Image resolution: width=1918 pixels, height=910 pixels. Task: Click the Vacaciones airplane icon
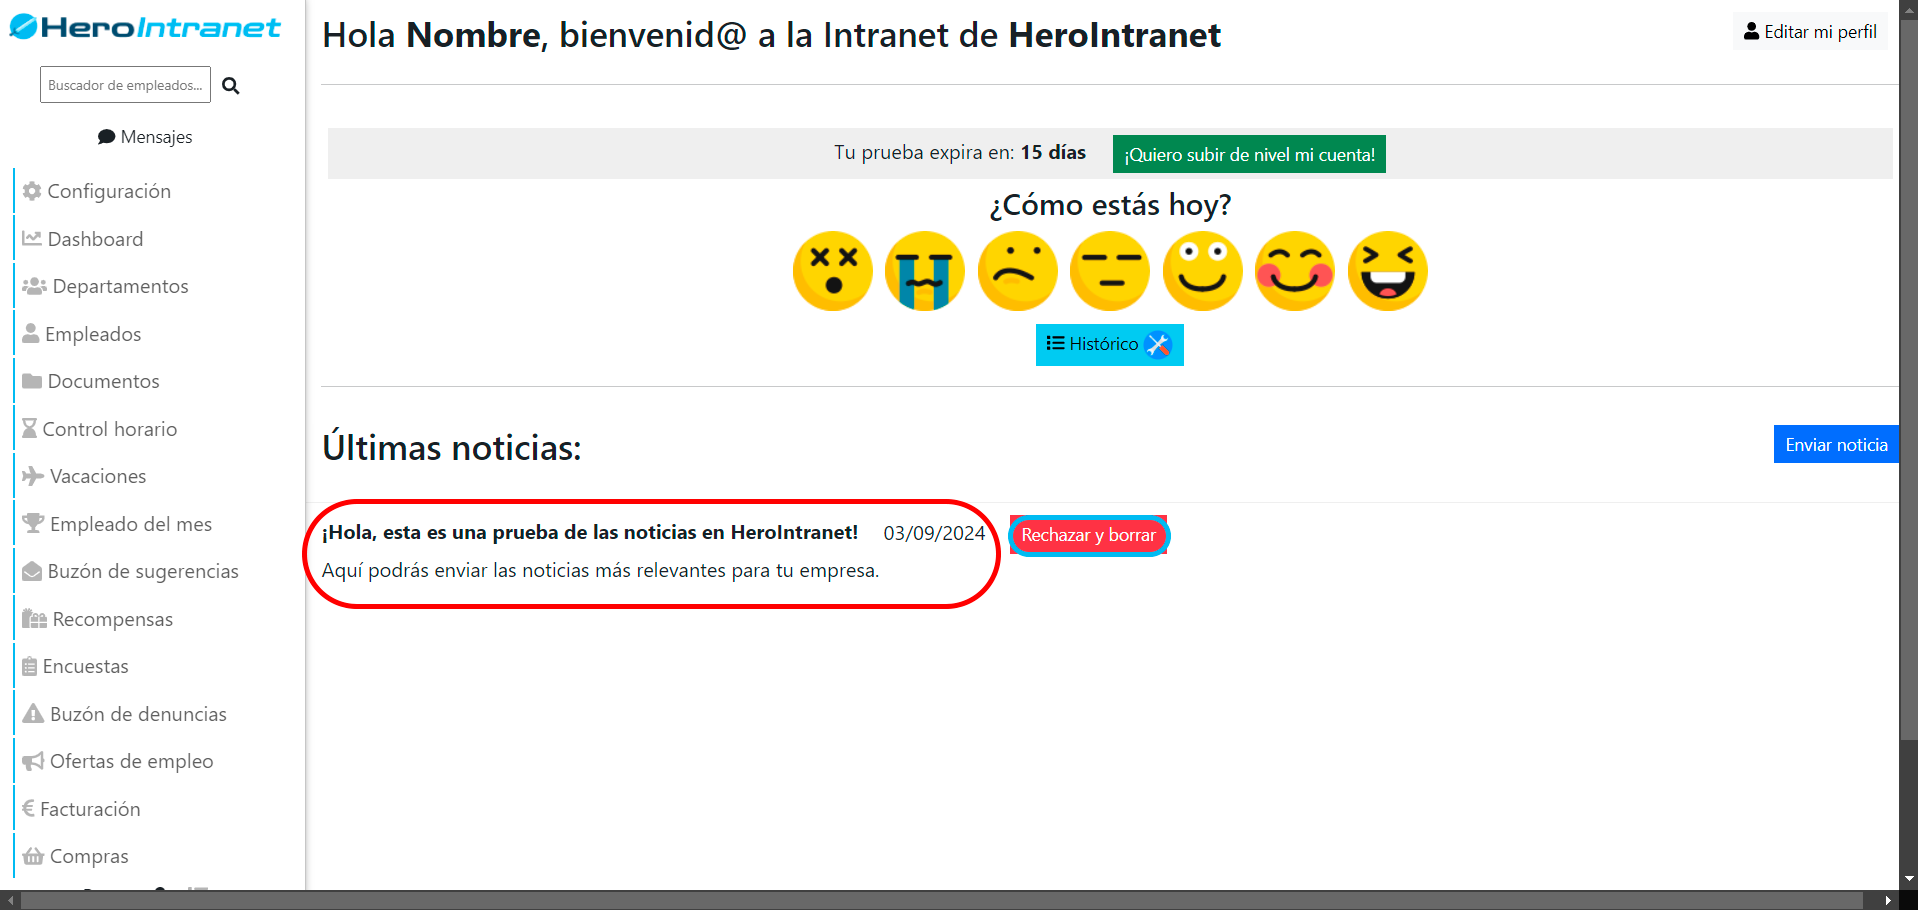point(33,476)
